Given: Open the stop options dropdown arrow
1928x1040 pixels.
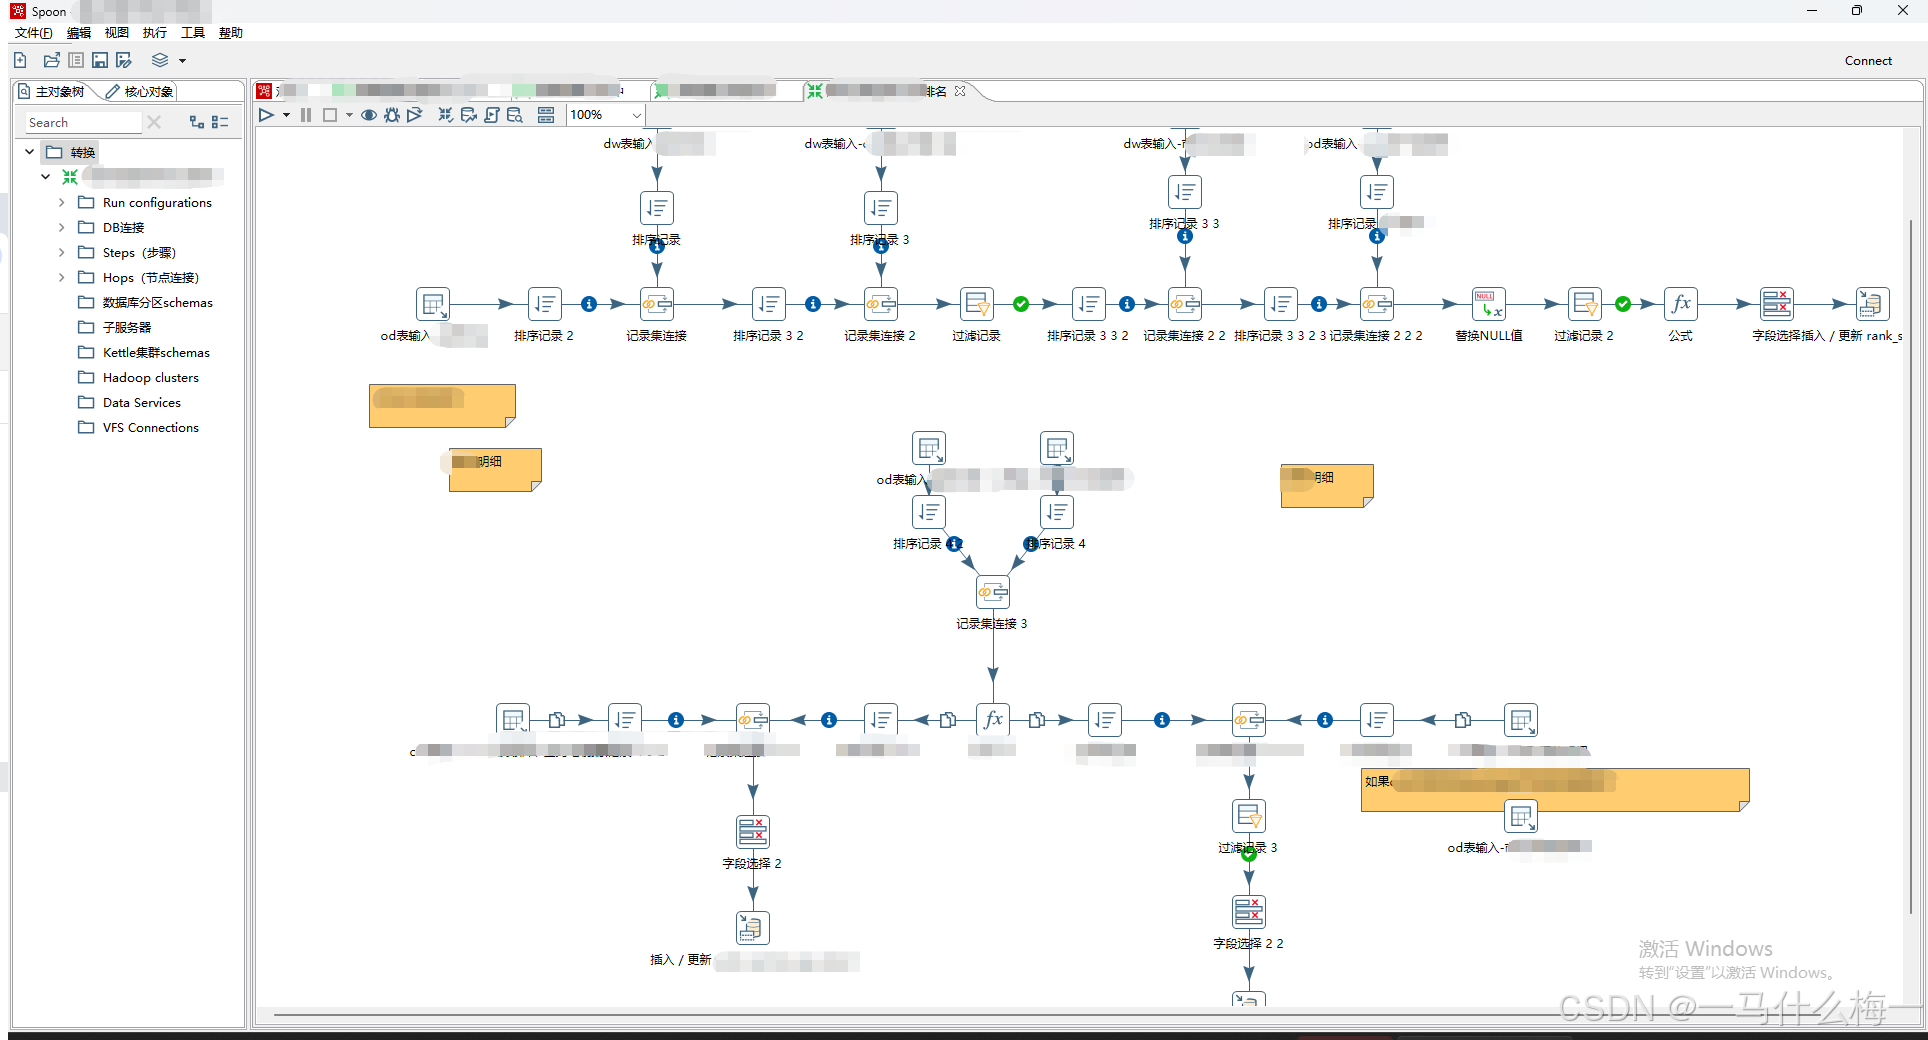Looking at the screenshot, I should (349, 115).
